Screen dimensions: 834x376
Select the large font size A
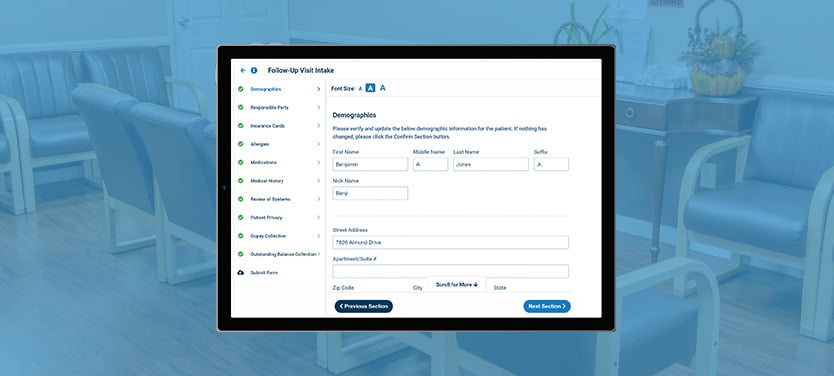coord(382,88)
